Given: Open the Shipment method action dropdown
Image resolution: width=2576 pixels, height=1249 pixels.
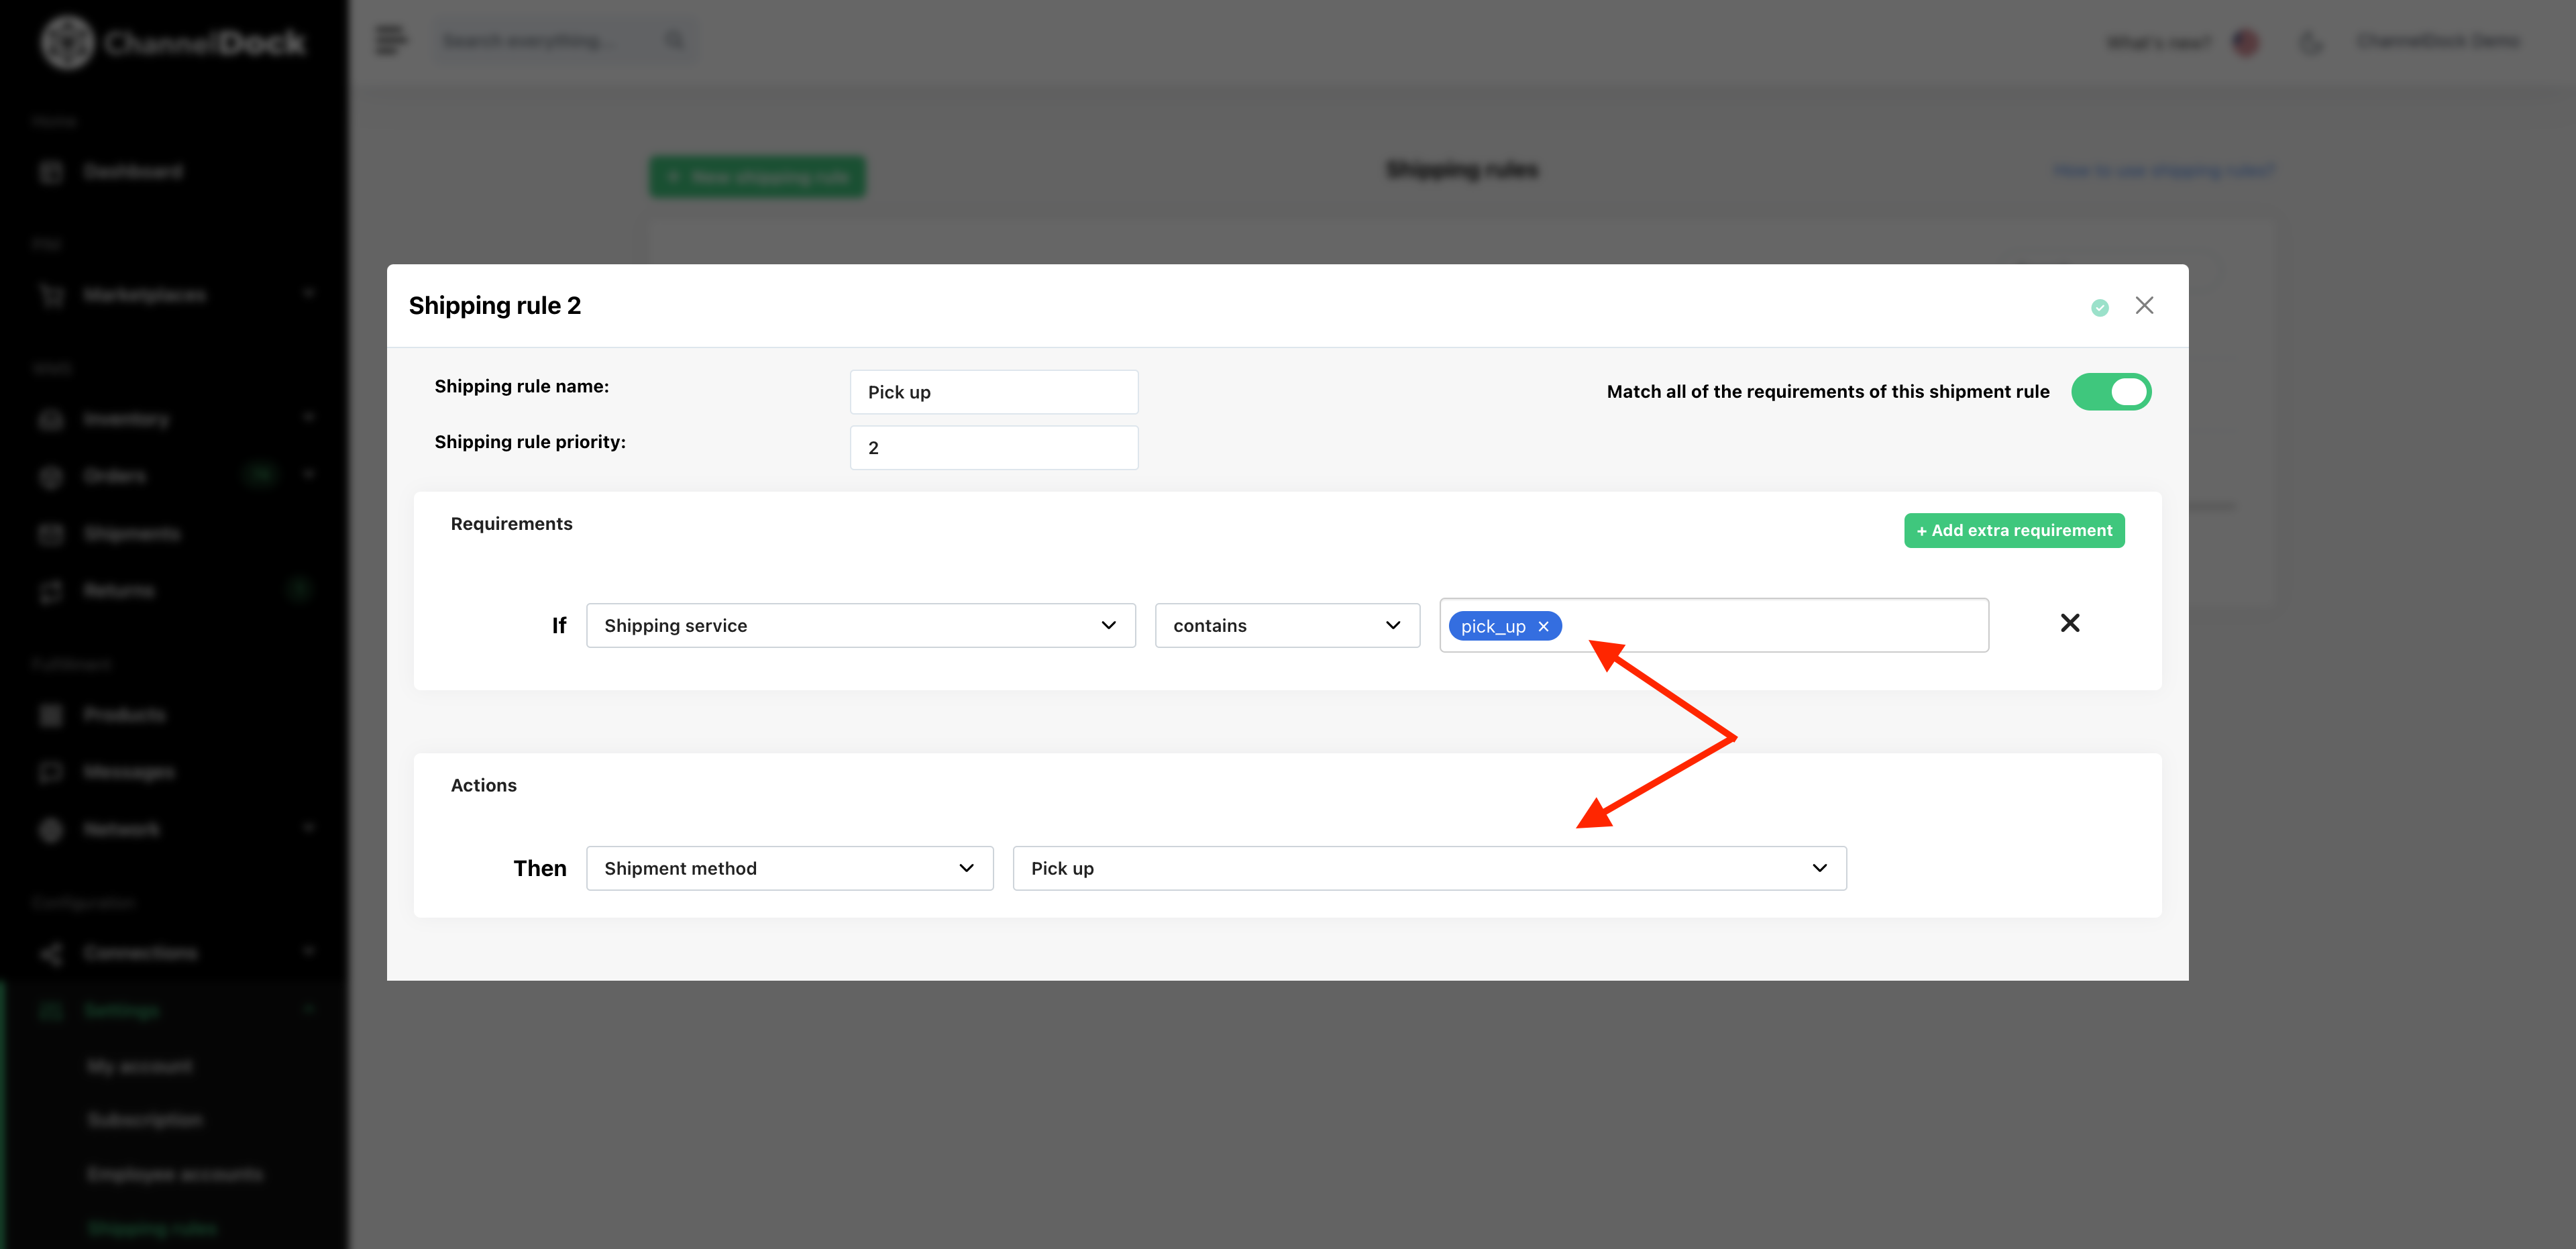Looking at the screenshot, I should click(x=789, y=868).
